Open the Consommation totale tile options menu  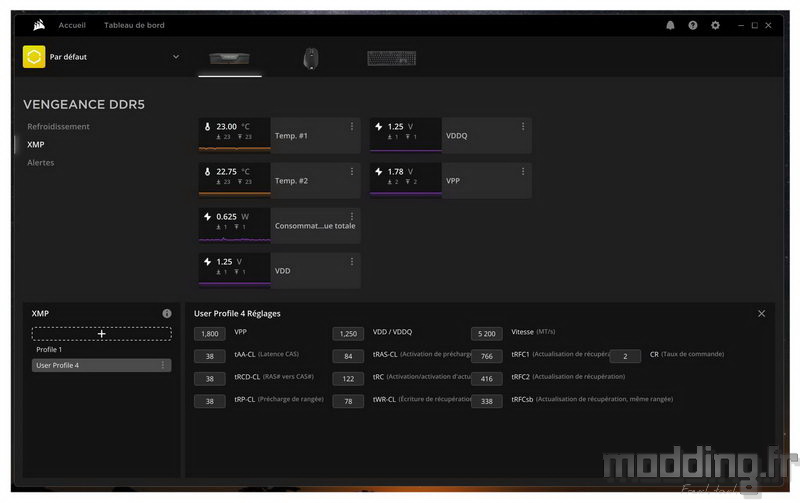pyautogui.click(x=352, y=216)
